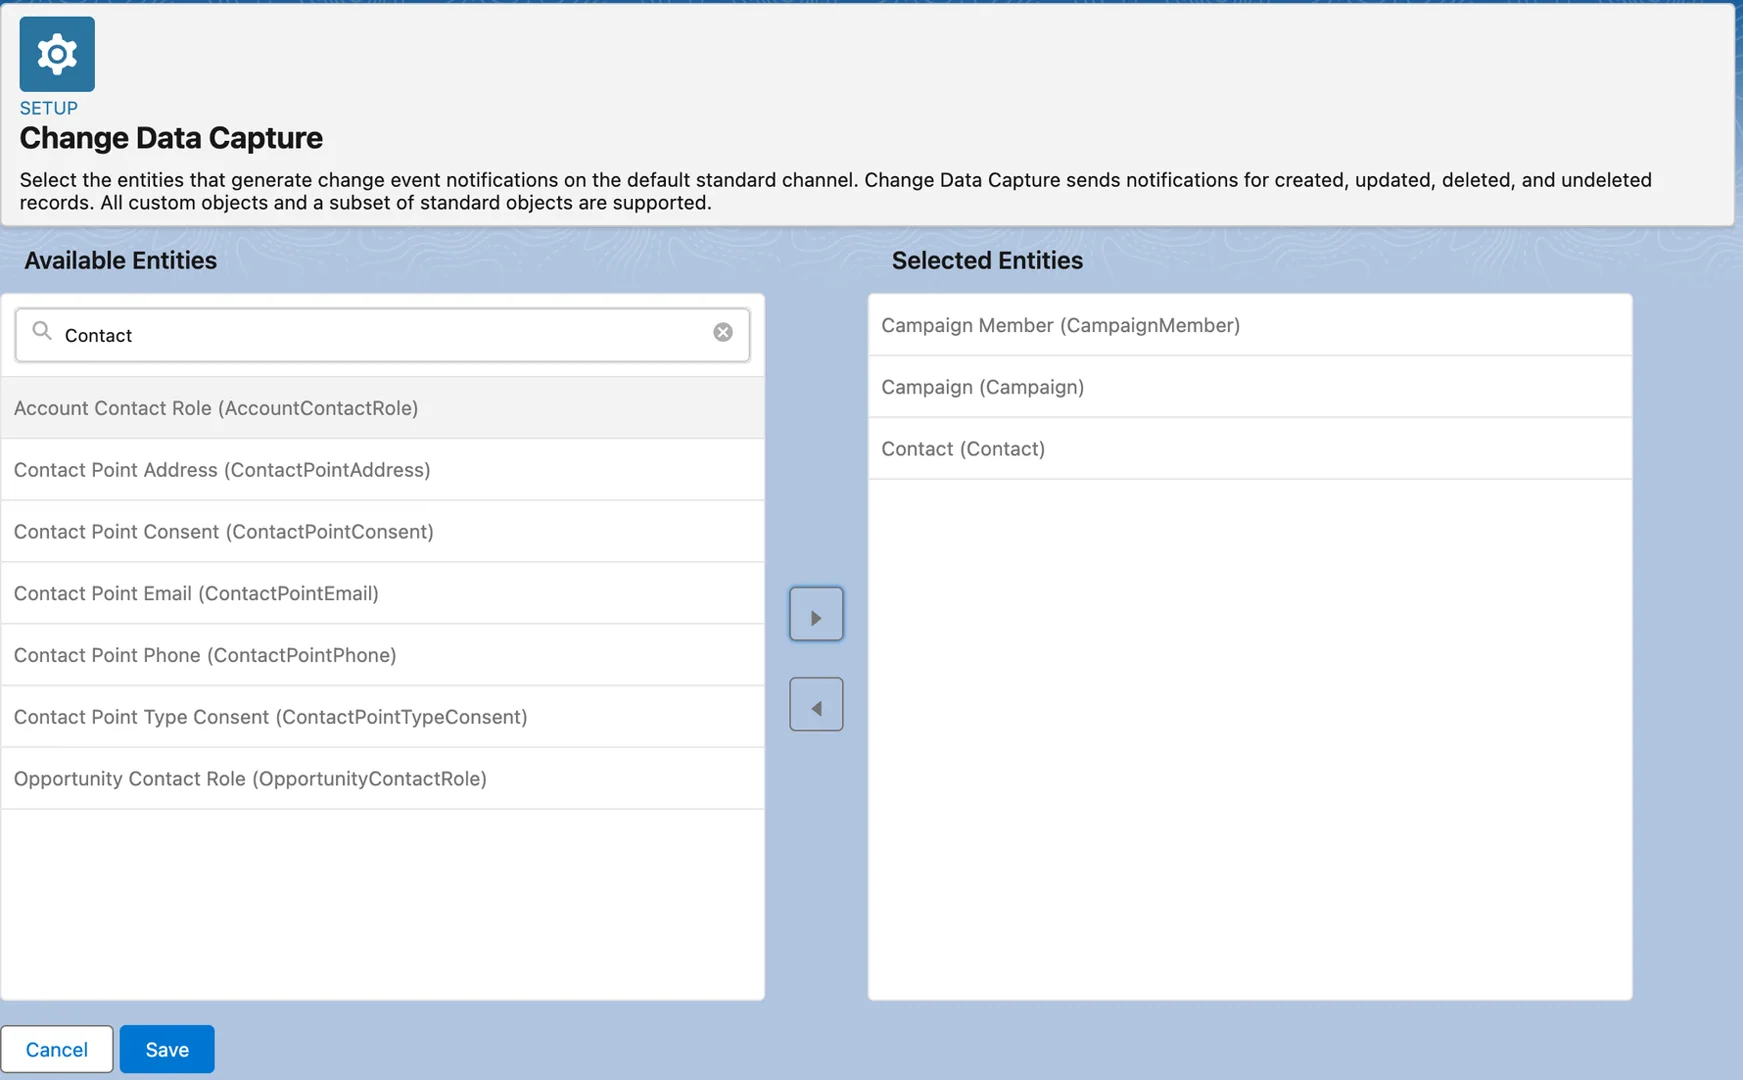The width and height of the screenshot is (1743, 1080).
Task: Select Campaign Member in Selected Entities
Action: 1060,325
